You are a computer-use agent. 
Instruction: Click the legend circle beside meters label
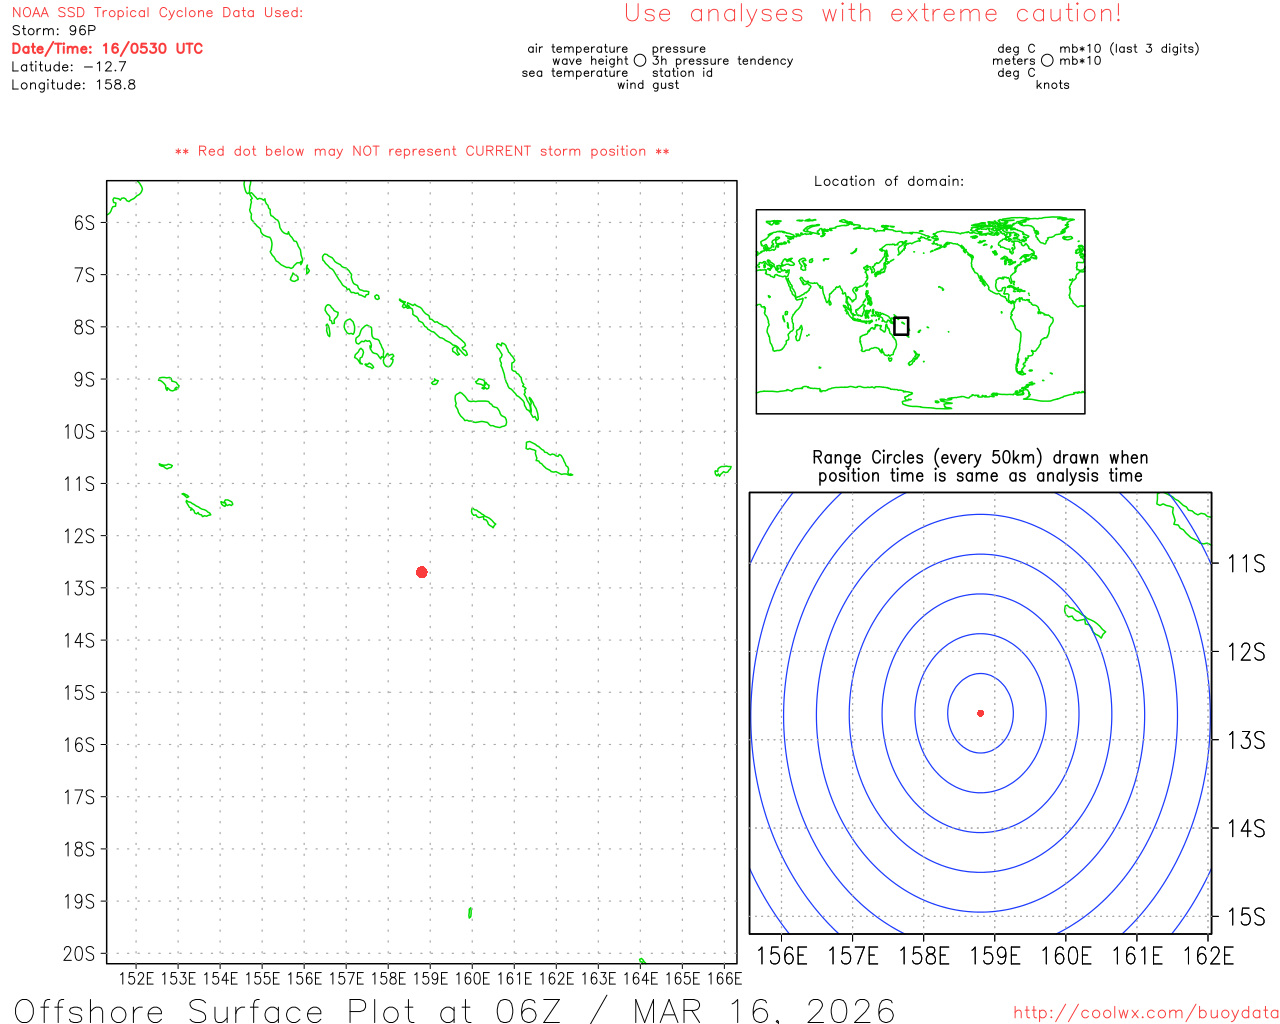[1047, 61]
